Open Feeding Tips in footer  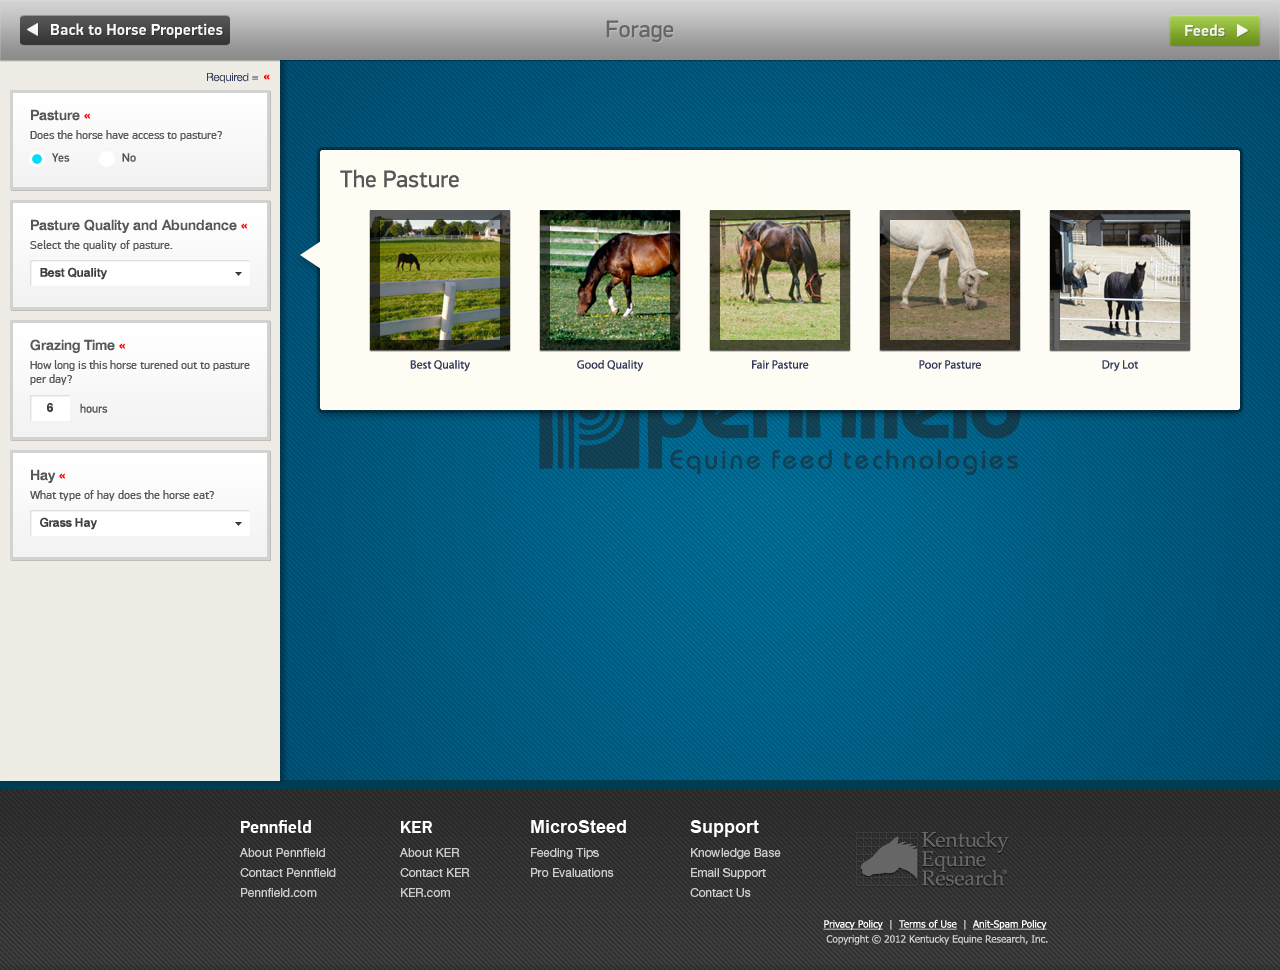click(564, 853)
